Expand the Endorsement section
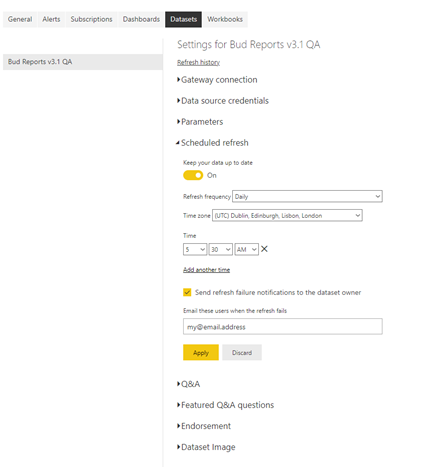The height and width of the screenshot is (467, 440). tap(204, 426)
